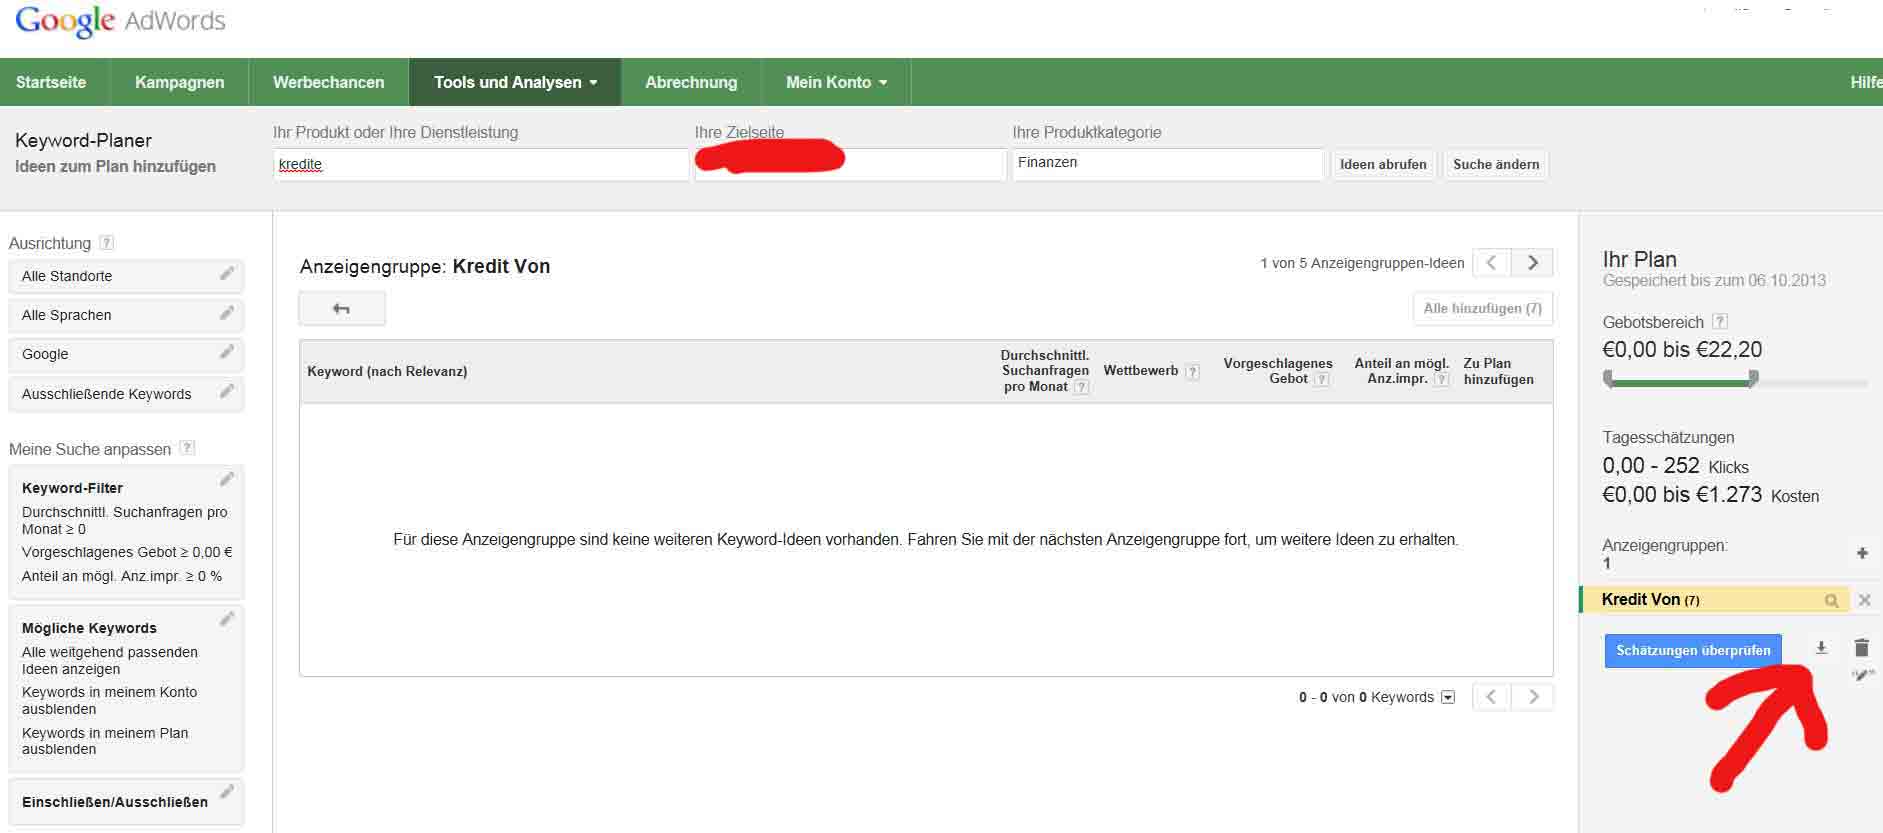The width and height of the screenshot is (1883, 833).
Task: Click the Ideen abrufen button
Action: pyautogui.click(x=1383, y=165)
